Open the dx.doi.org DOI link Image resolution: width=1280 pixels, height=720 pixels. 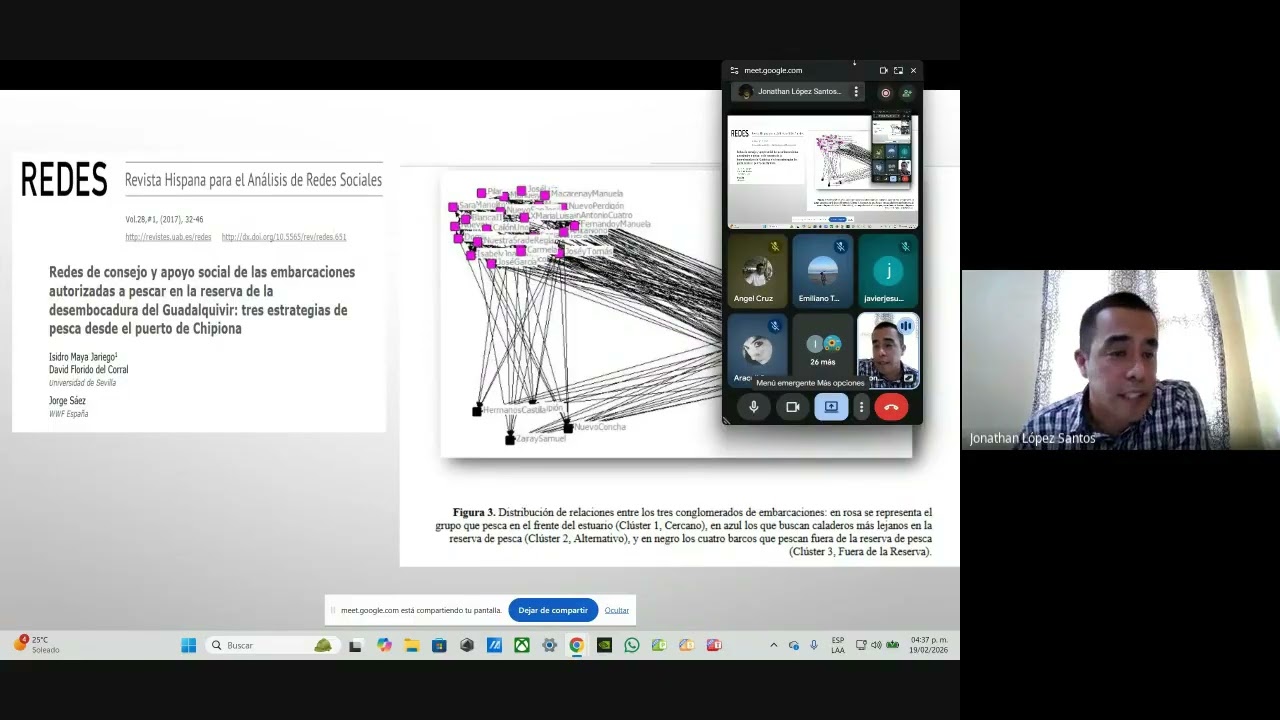(284, 237)
